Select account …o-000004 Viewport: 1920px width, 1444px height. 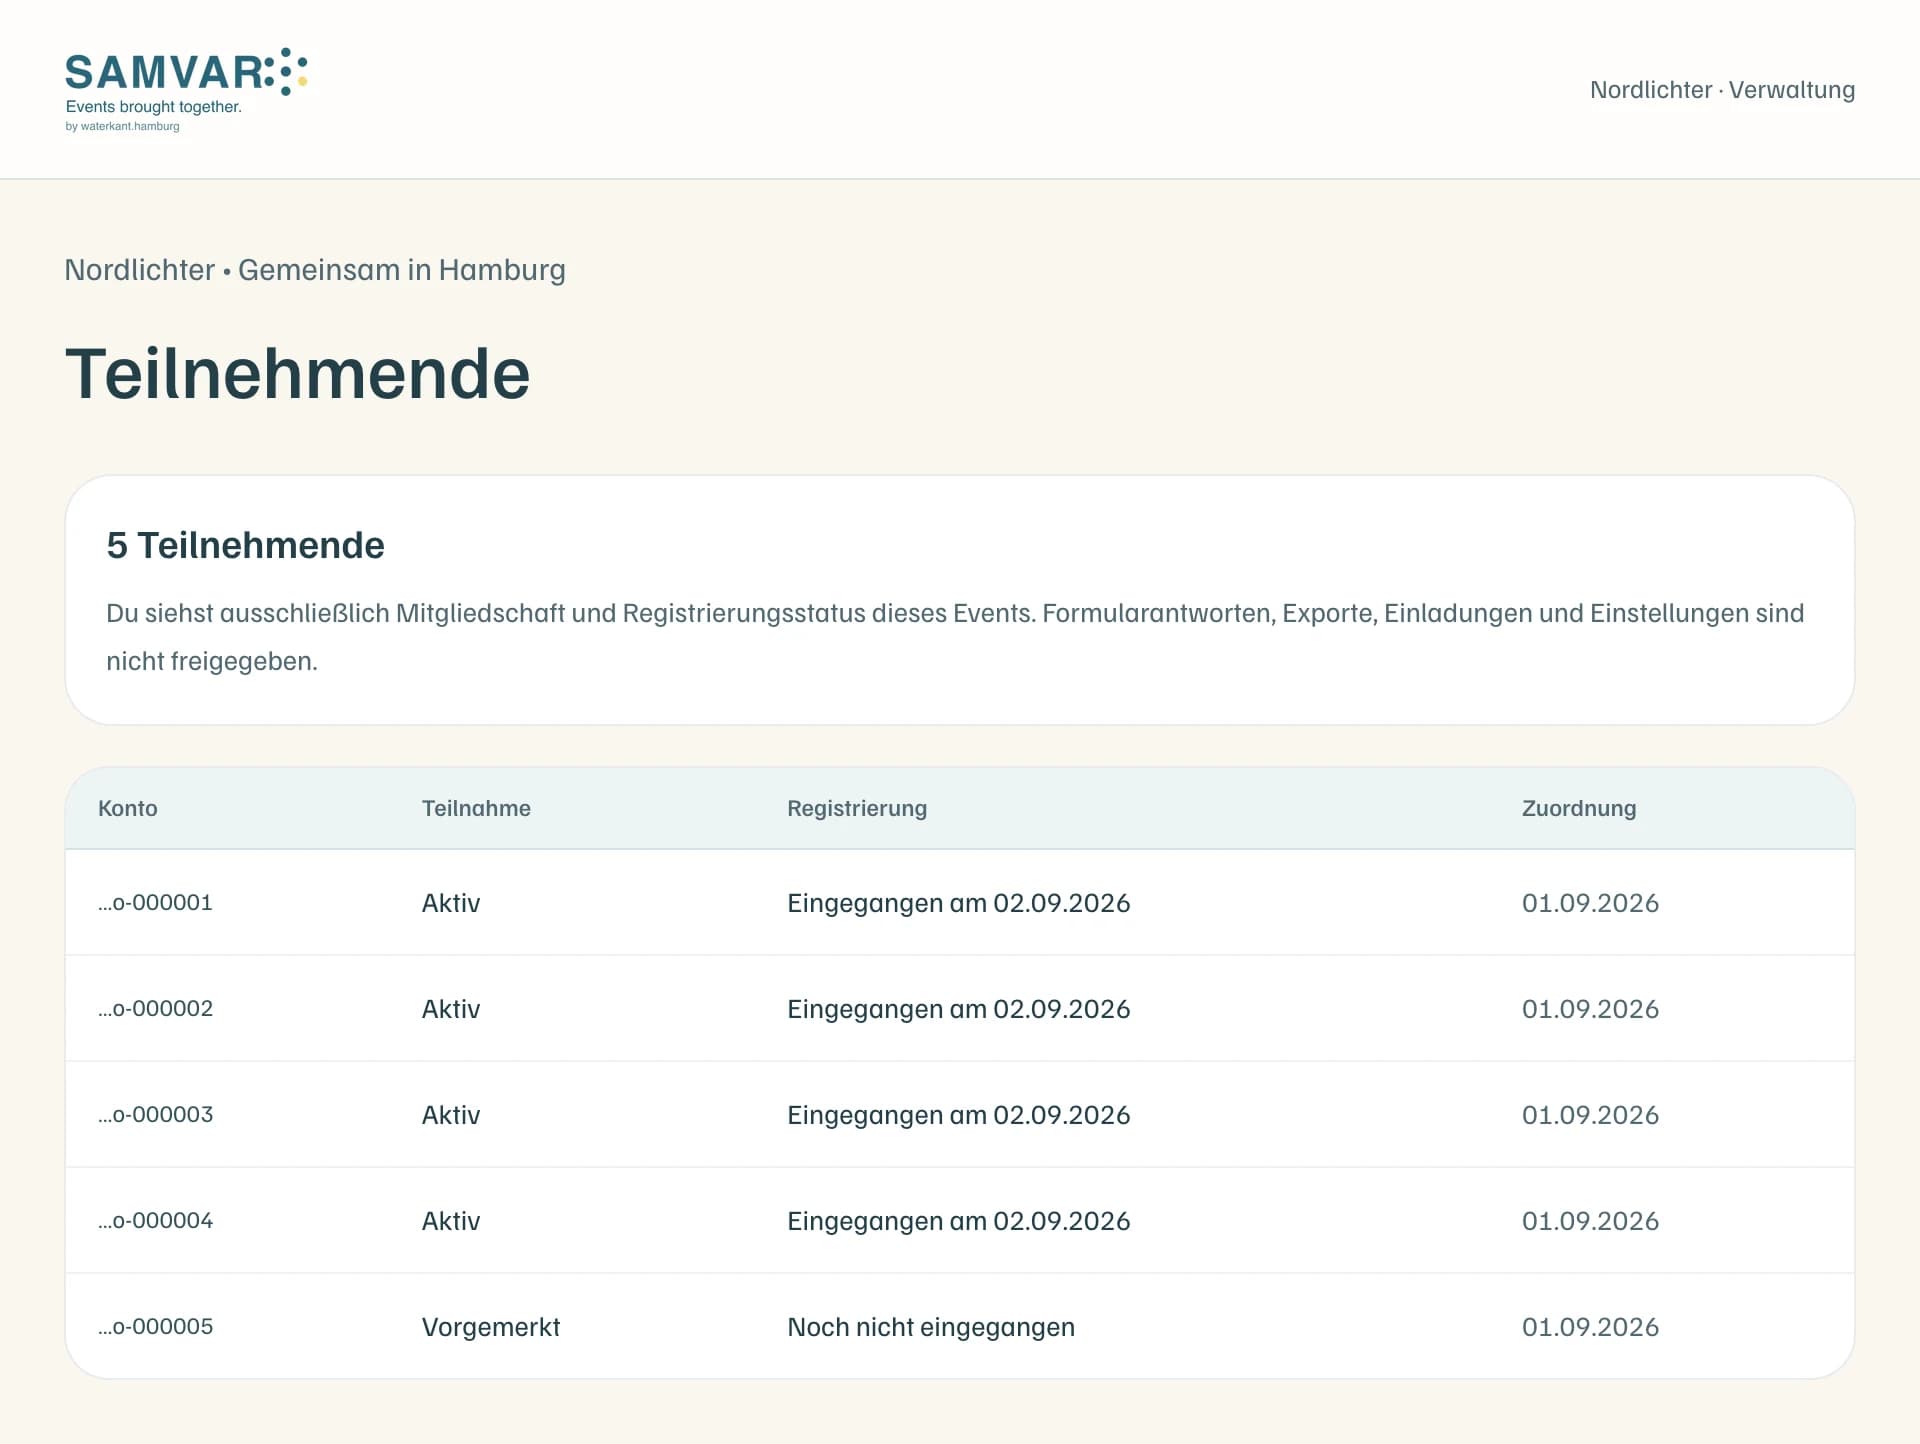156,1221
